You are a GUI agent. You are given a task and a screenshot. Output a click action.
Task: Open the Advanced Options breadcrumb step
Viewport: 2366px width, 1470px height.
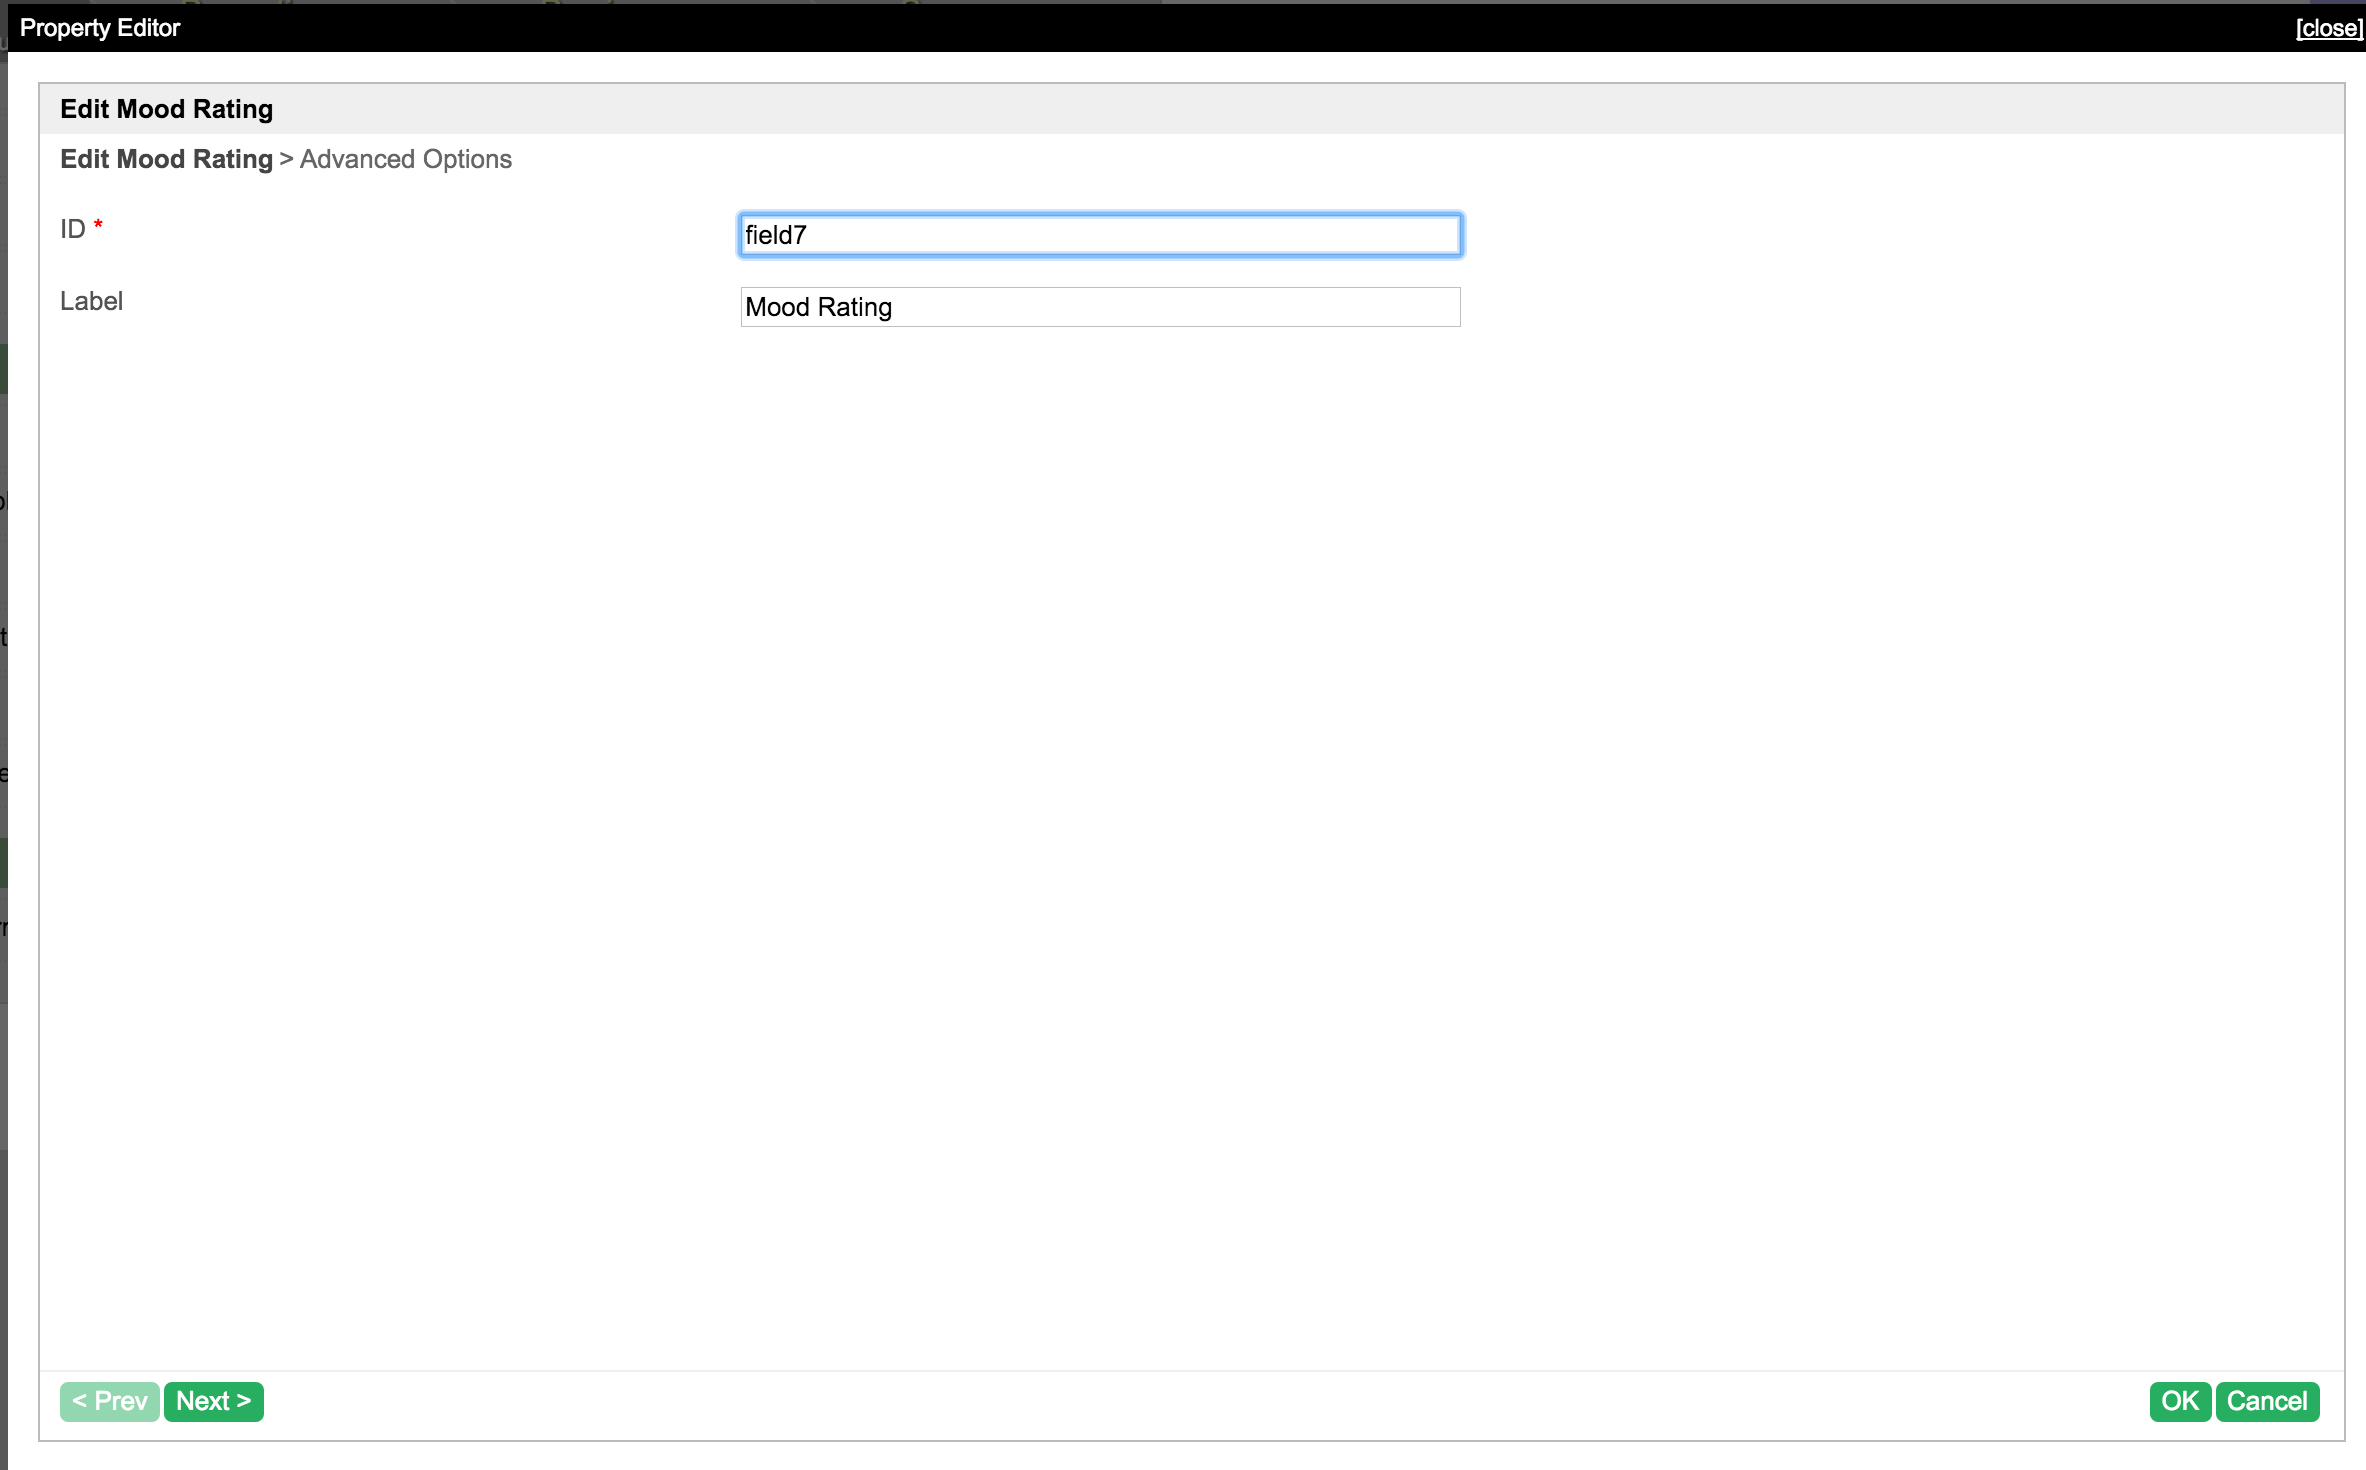tap(405, 159)
